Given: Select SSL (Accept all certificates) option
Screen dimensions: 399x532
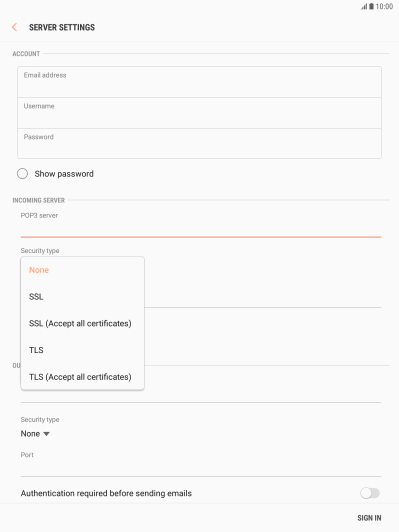Looking at the screenshot, I should tap(82, 323).
